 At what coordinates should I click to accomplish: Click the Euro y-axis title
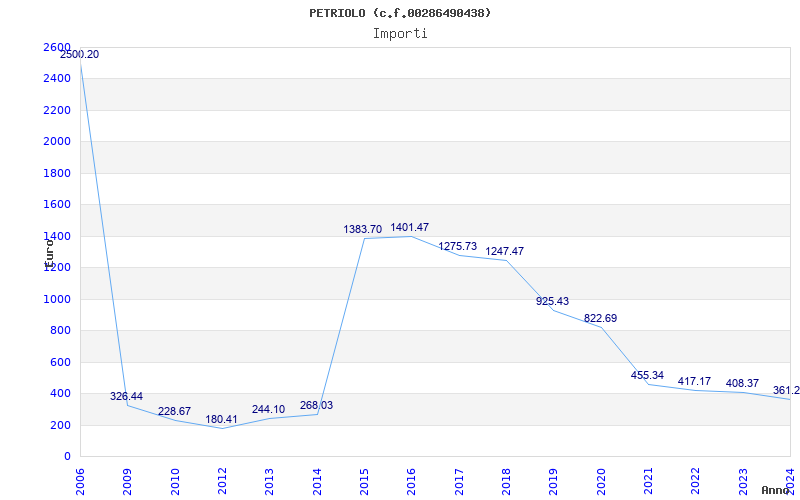48,250
